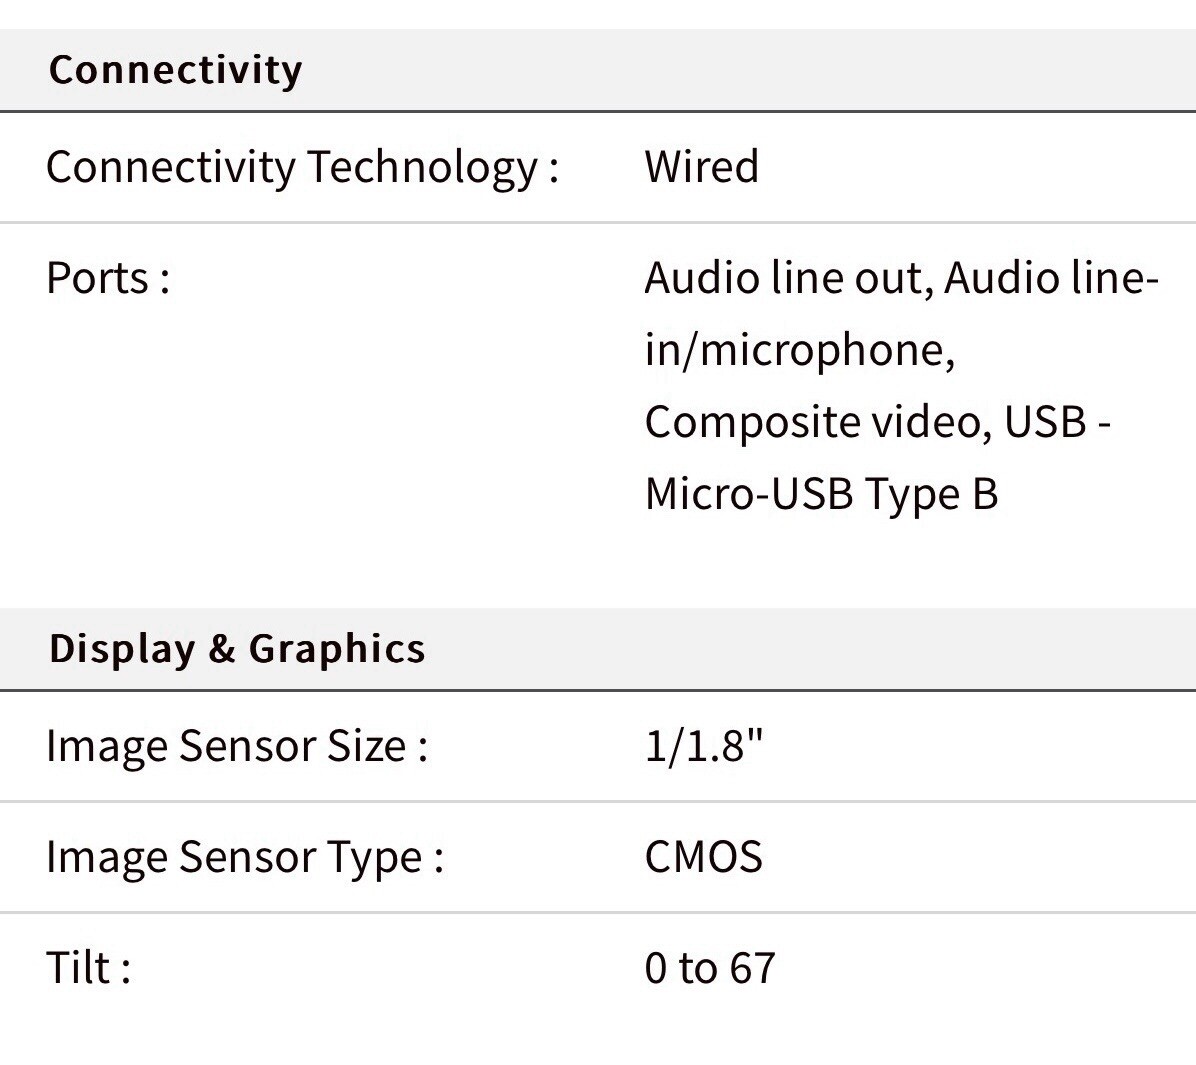1196x1065 pixels.
Task: Click the Display & Graphics section header
Action: click(237, 649)
